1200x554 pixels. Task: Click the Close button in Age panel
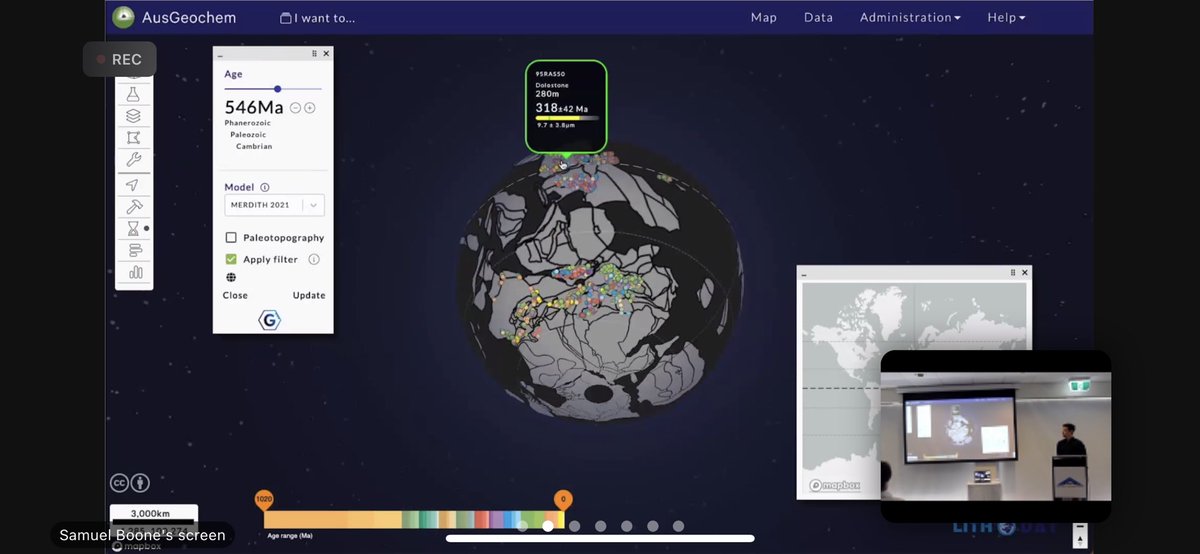[x=235, y=295]
